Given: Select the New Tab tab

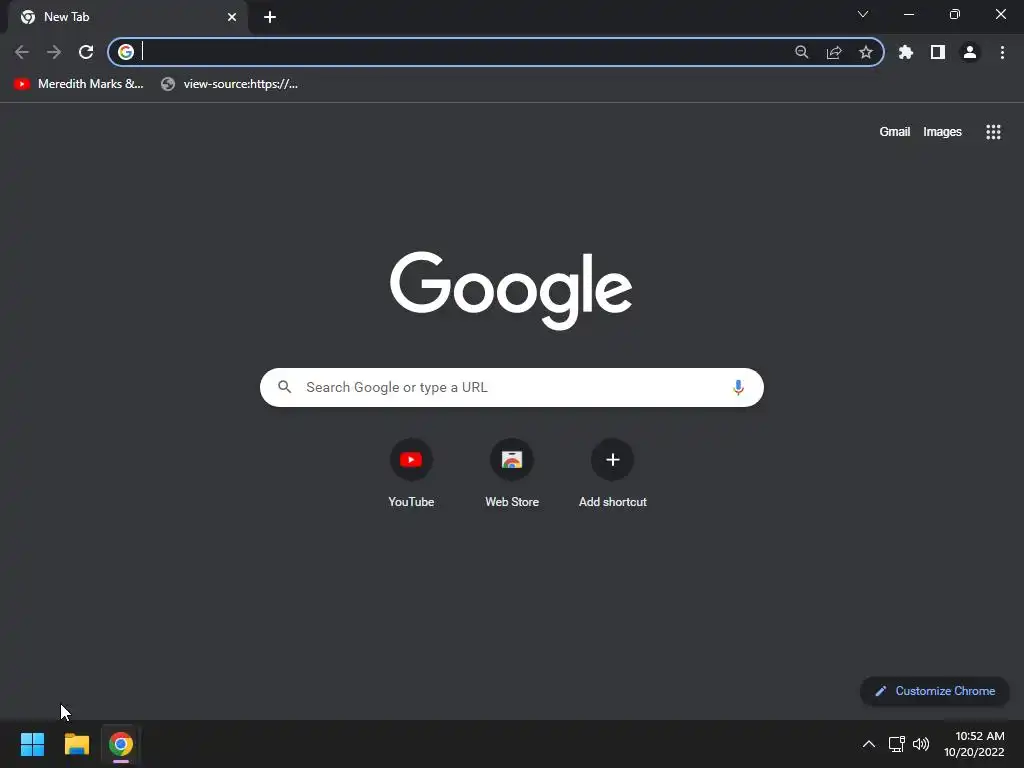Looking at the screenshot, I should pos(128,17).
